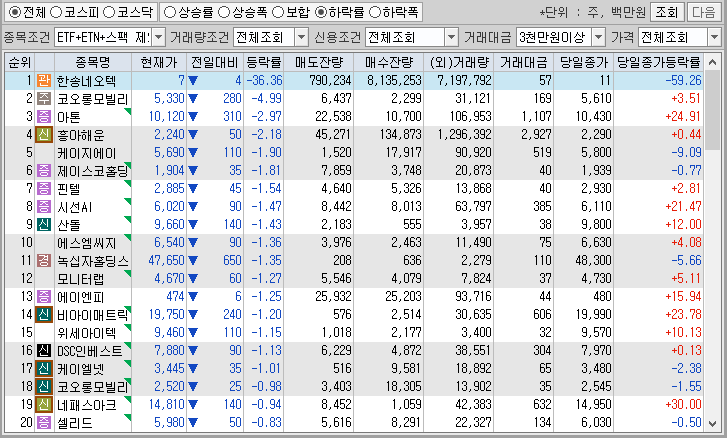The image size is (727, 438).
Task: Click the 주 badge icon on the rank 2 row
Action: click(44, 98)
